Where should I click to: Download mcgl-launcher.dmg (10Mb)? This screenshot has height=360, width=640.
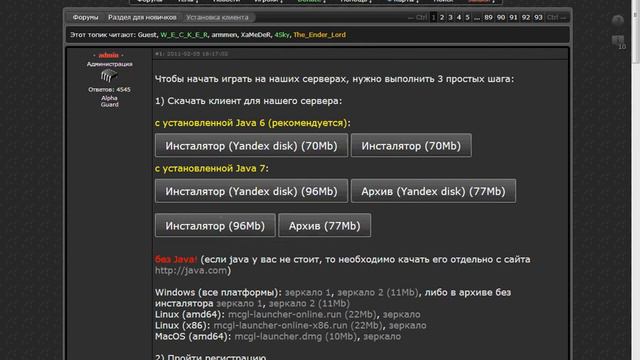[296, 337]
